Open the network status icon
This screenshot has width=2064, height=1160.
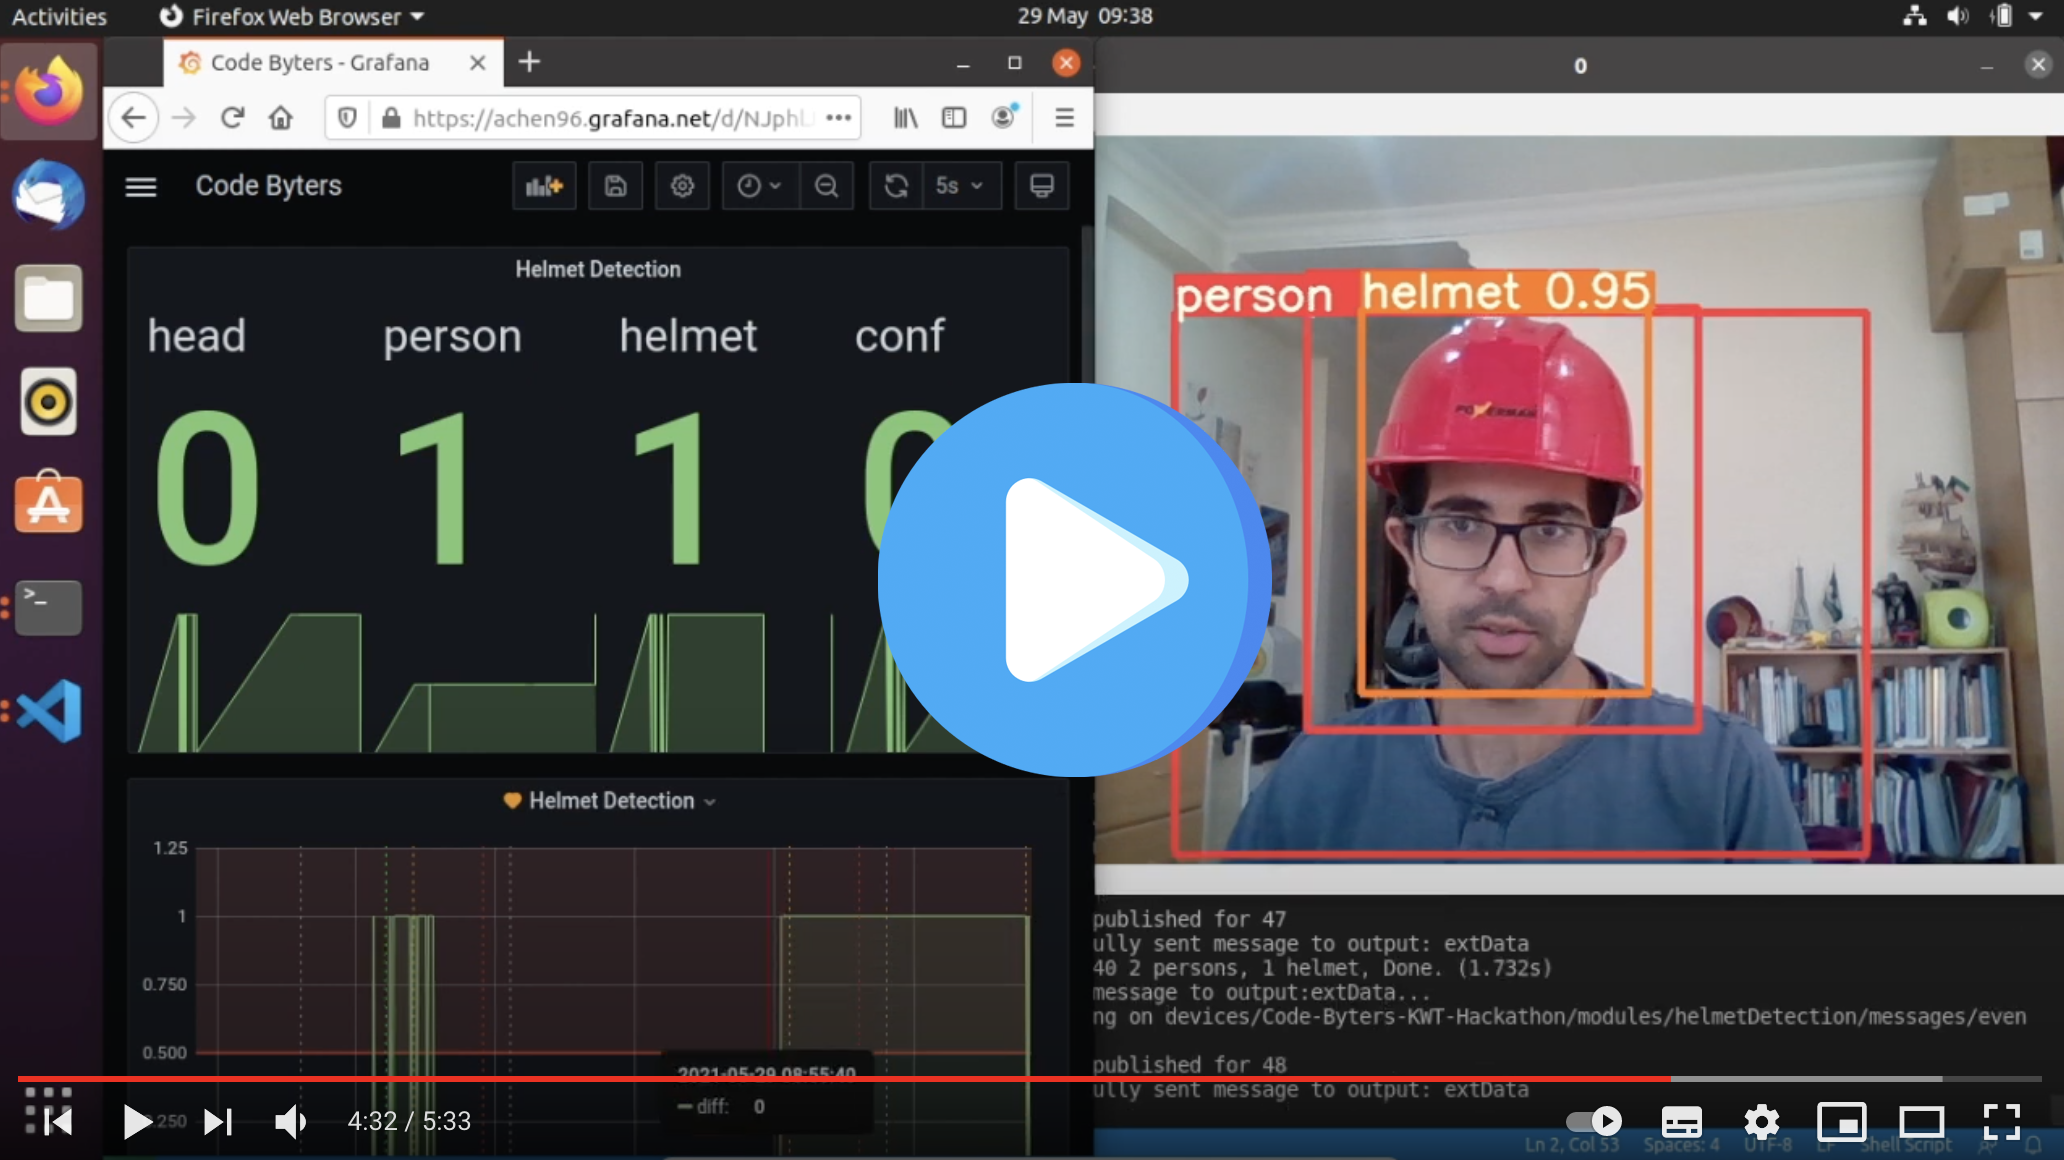[1914, 16]
